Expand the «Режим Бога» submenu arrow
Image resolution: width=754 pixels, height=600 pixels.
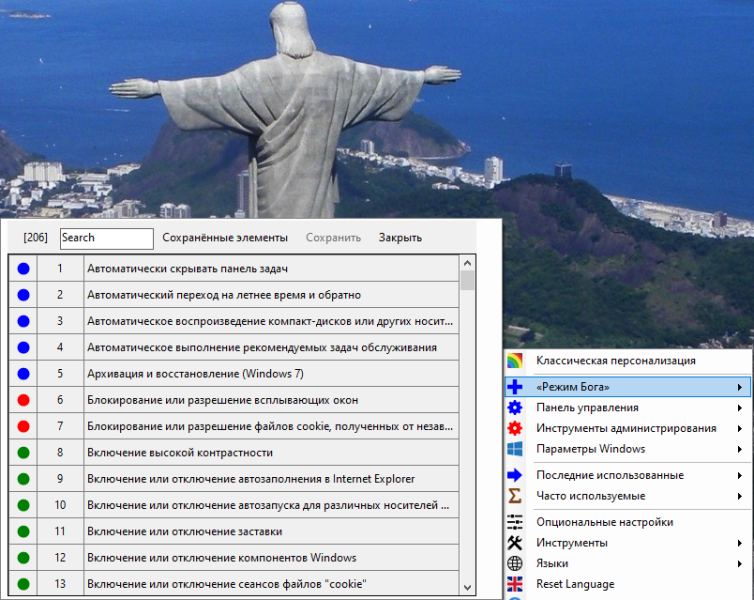[x=740, y=387]
